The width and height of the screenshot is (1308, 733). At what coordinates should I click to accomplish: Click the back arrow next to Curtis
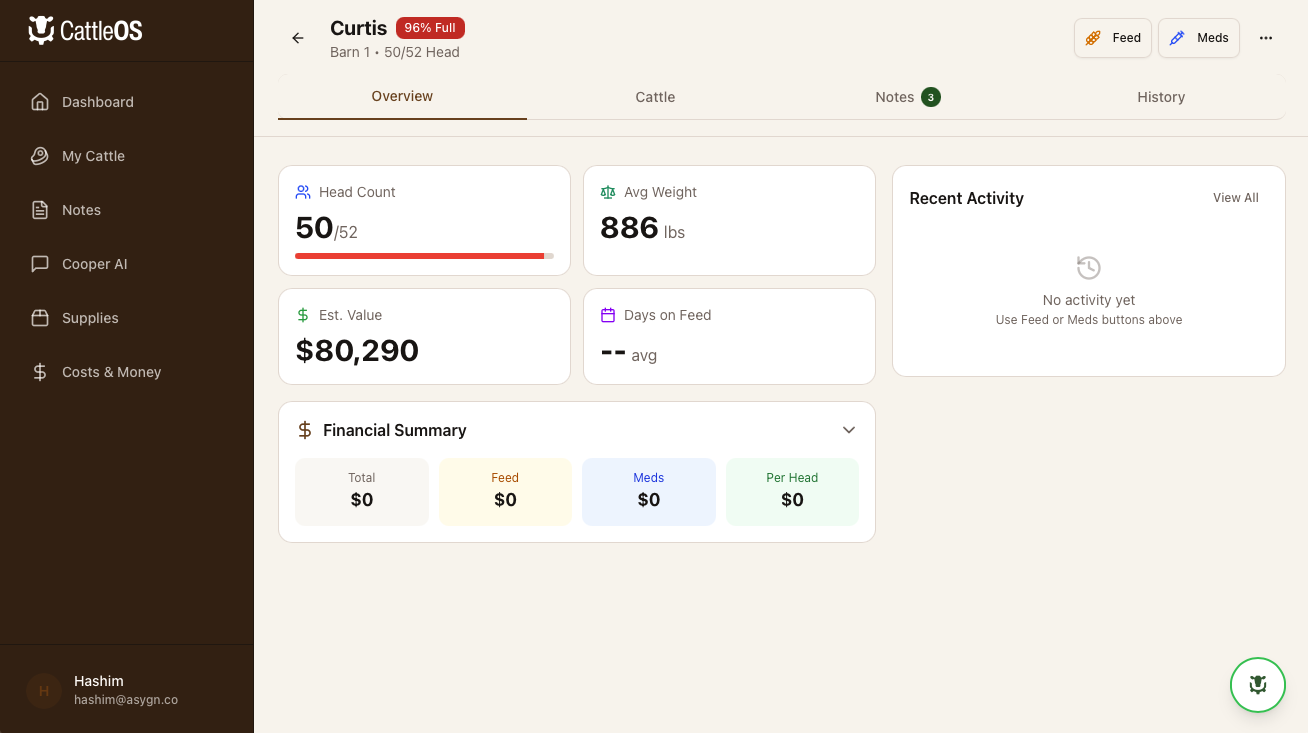[297, 37]
